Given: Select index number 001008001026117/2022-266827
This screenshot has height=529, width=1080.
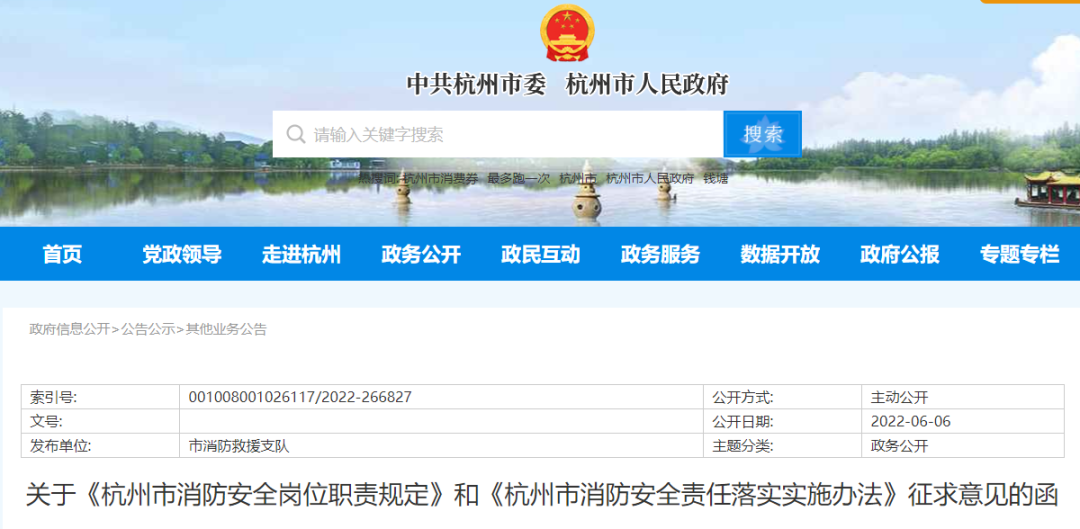Looking at the screenshot, I should coord(300,397).
